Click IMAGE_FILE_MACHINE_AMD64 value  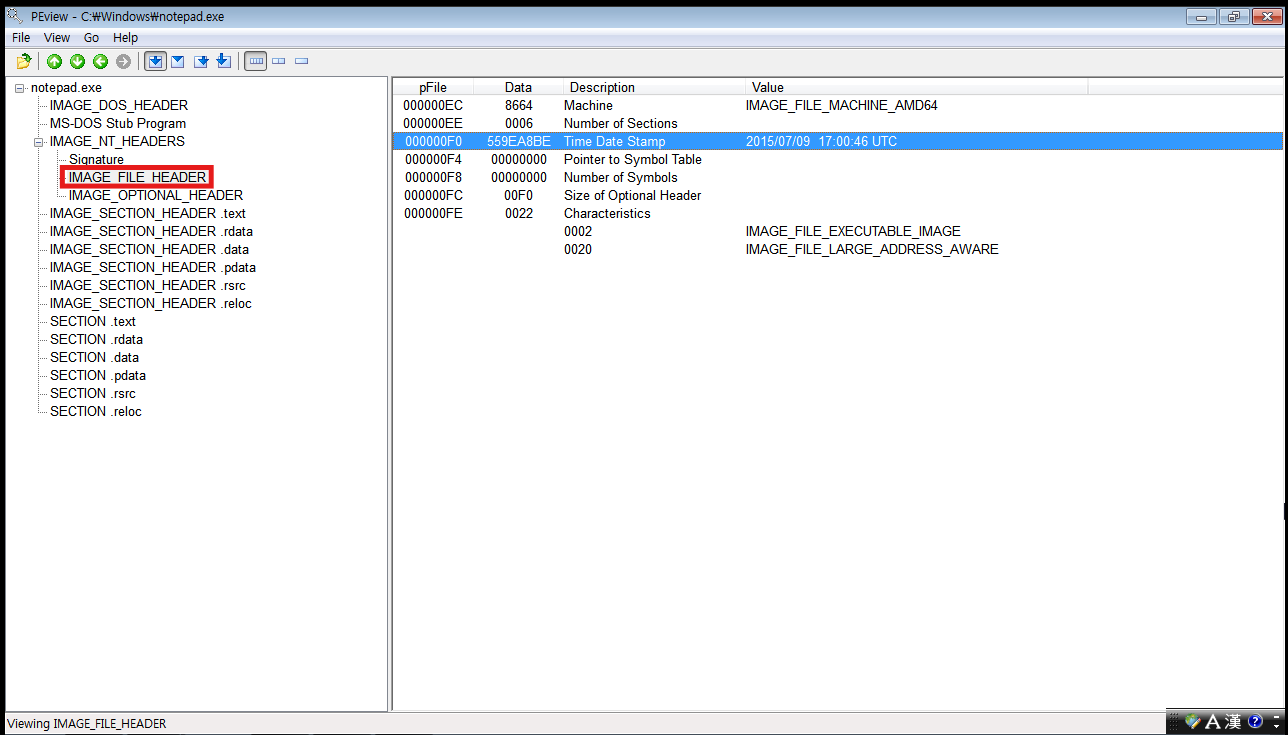point(842,105)
